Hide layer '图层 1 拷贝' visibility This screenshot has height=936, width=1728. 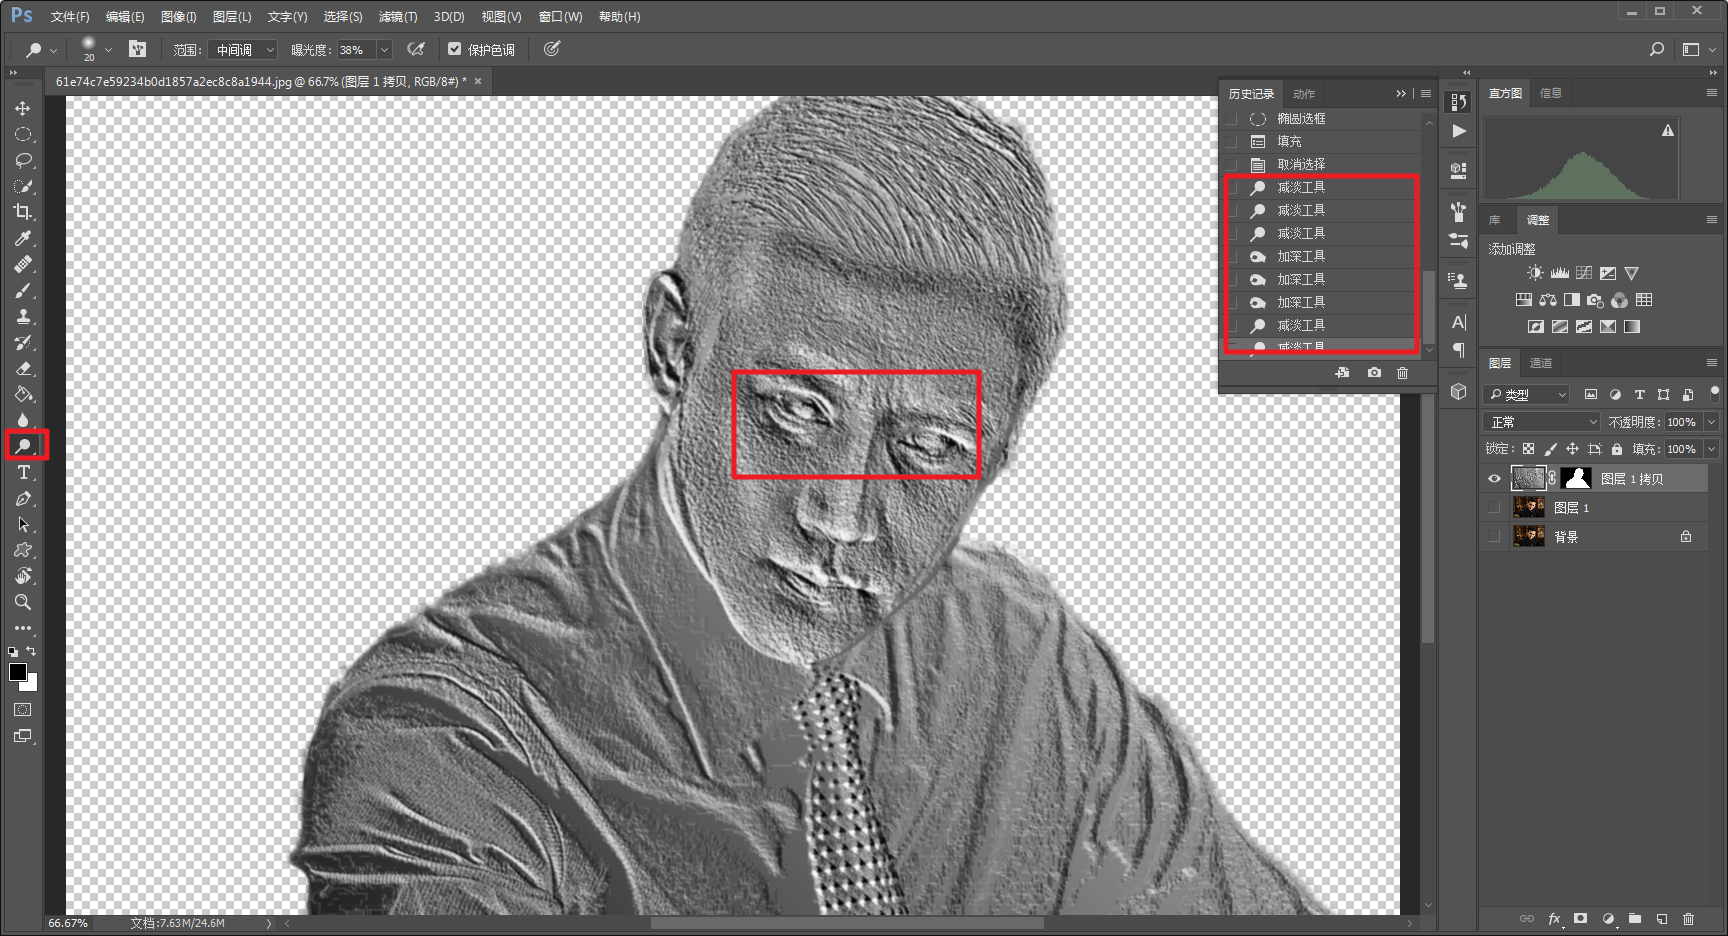pyautogui.click(x=1494, y=479)
